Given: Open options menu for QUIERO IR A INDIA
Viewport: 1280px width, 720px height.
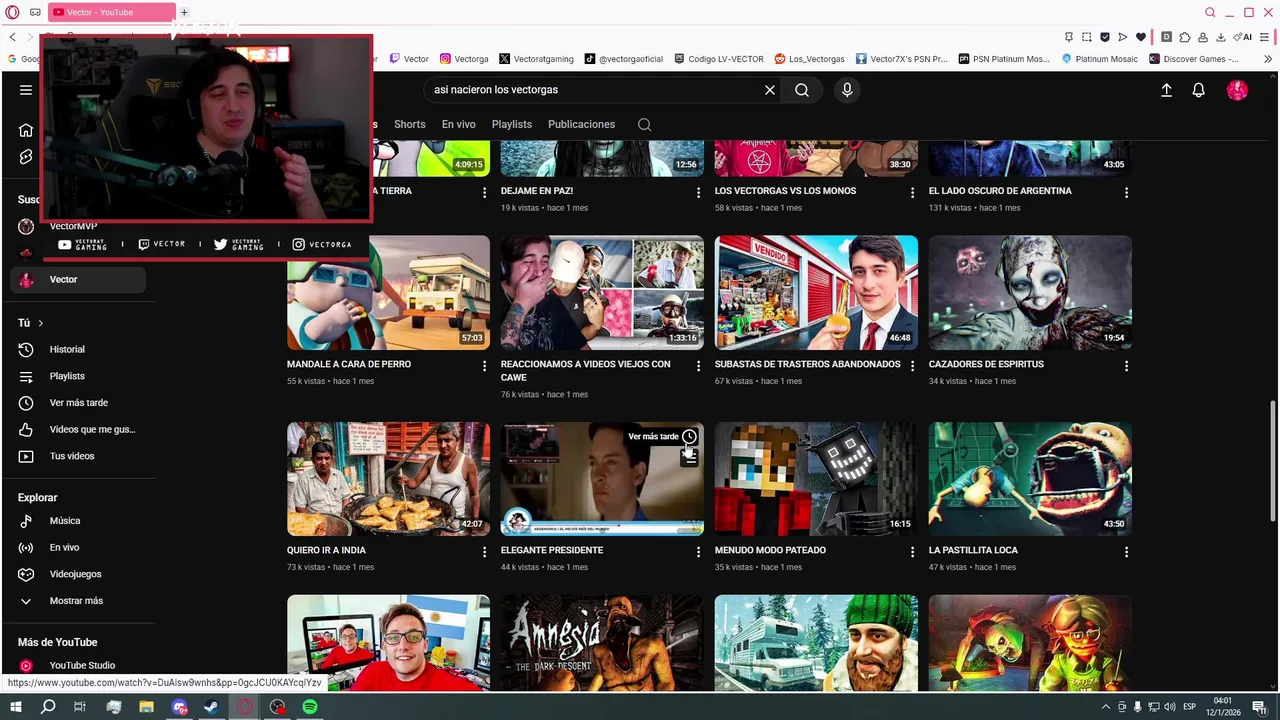Looking at the screenshot, I should [484, 552].
